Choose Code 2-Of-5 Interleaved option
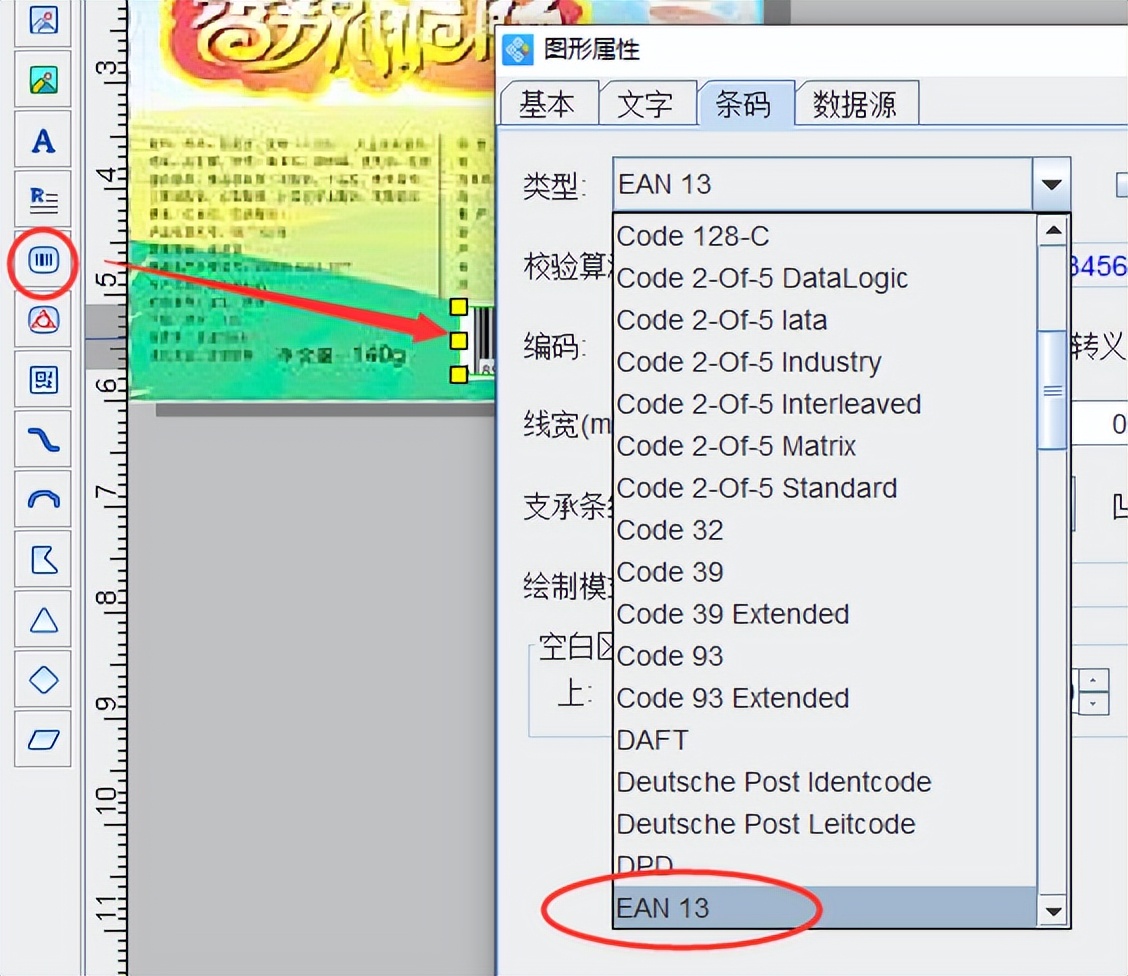 point(825,404)
